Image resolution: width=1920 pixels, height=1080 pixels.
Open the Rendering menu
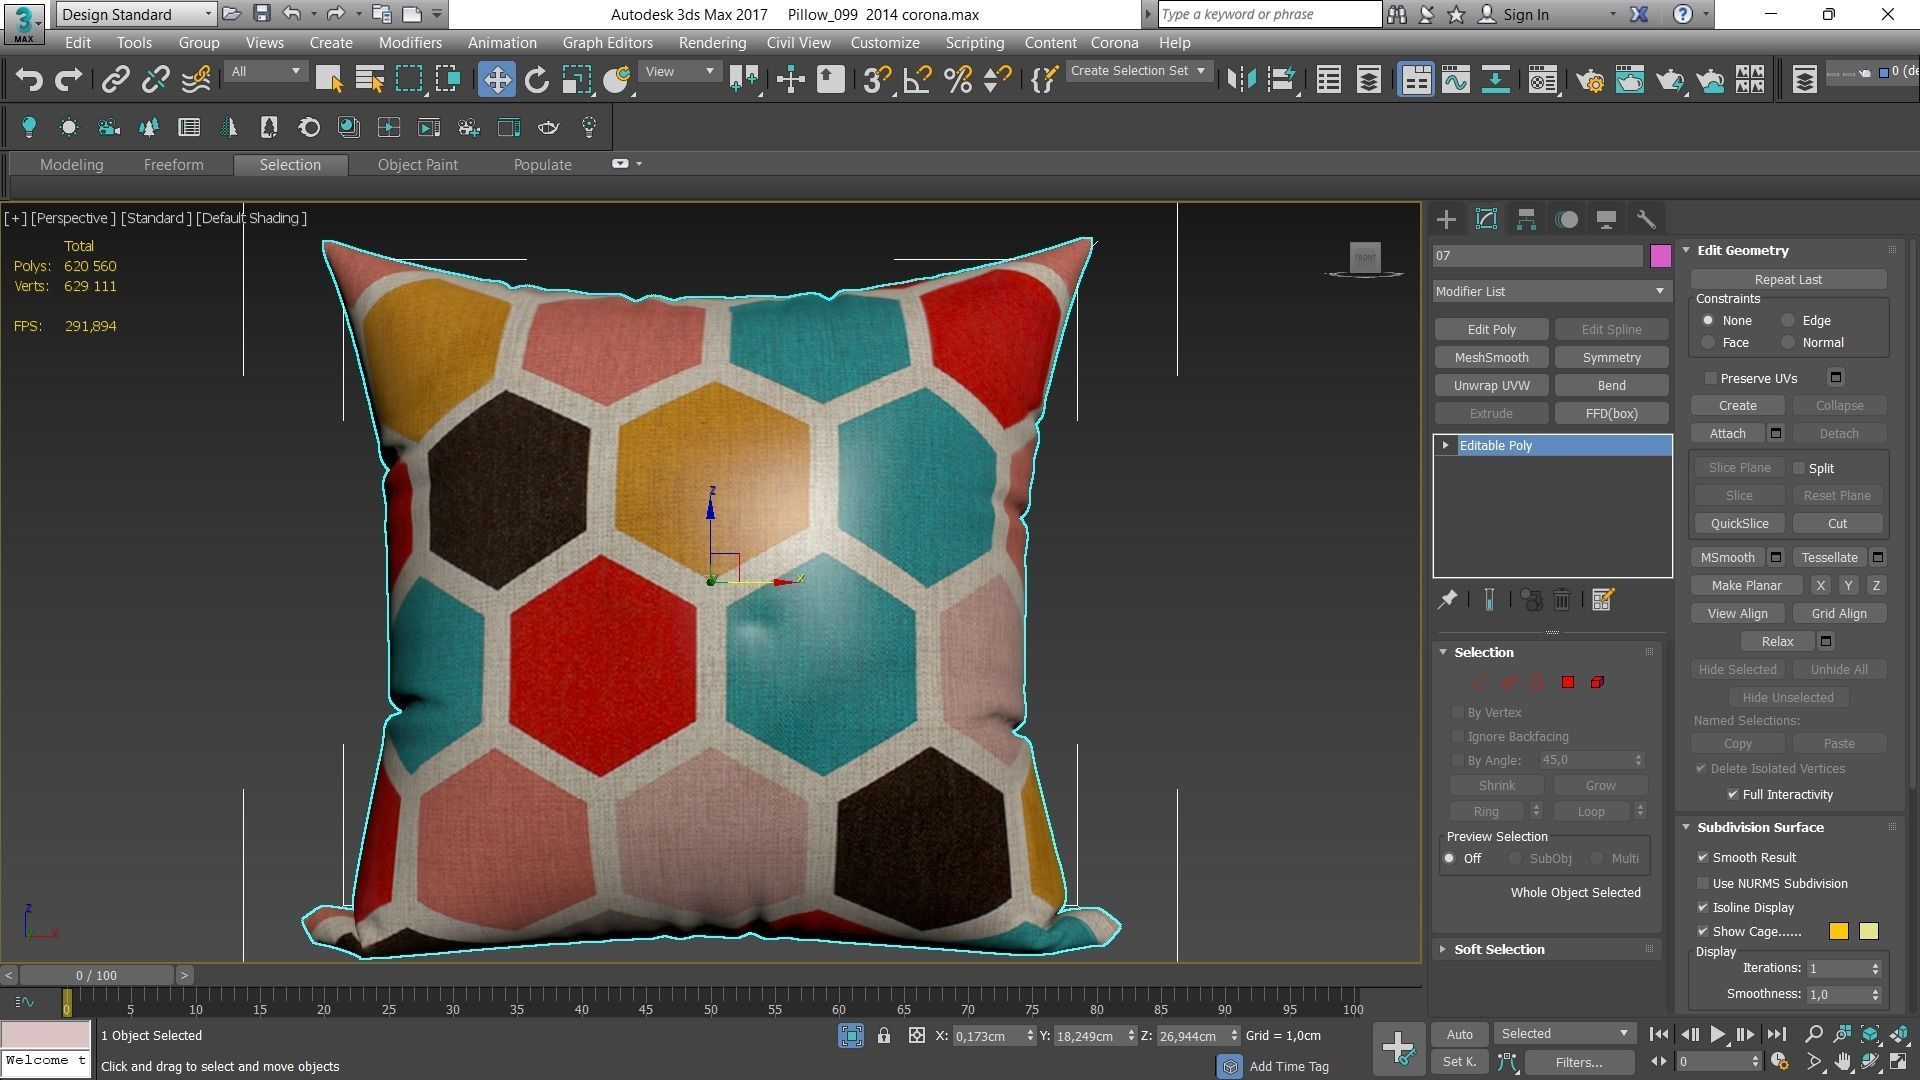click(712, 43)
